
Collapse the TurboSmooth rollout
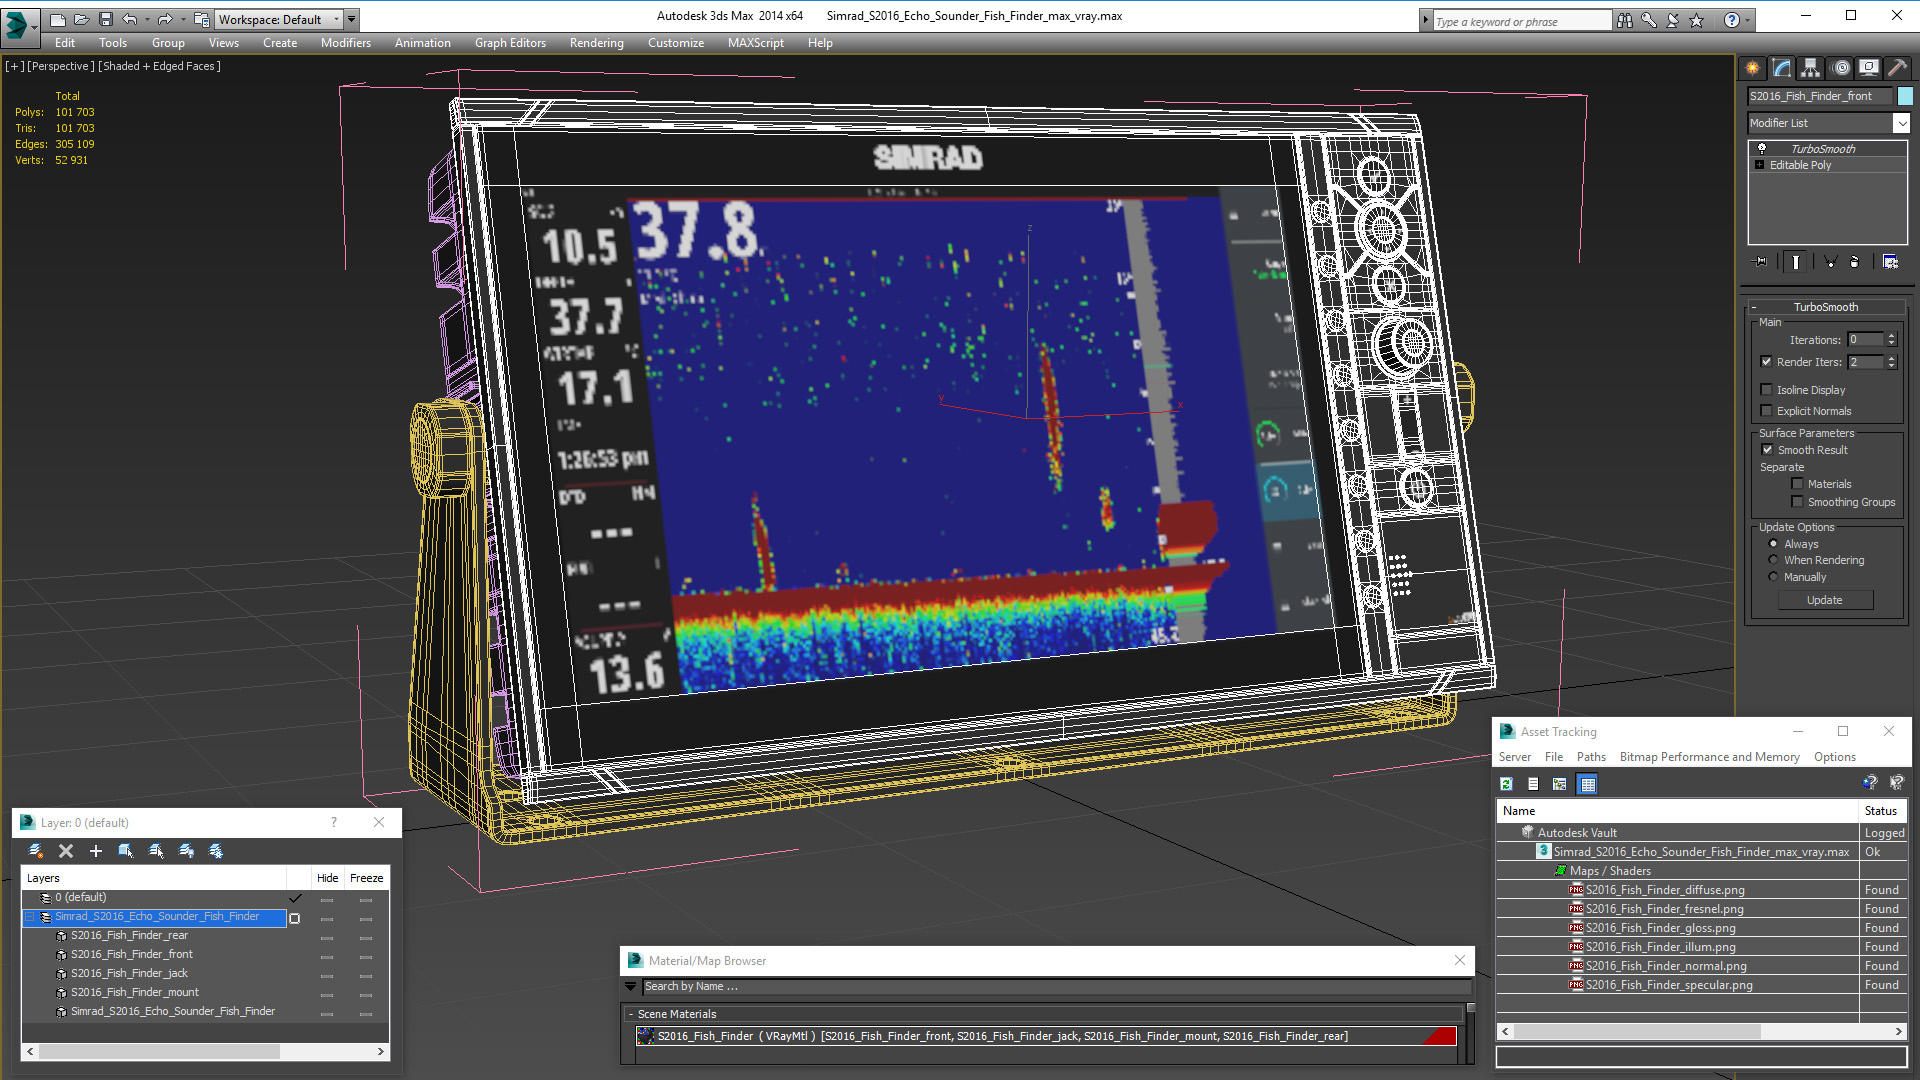click(1825, 307)
